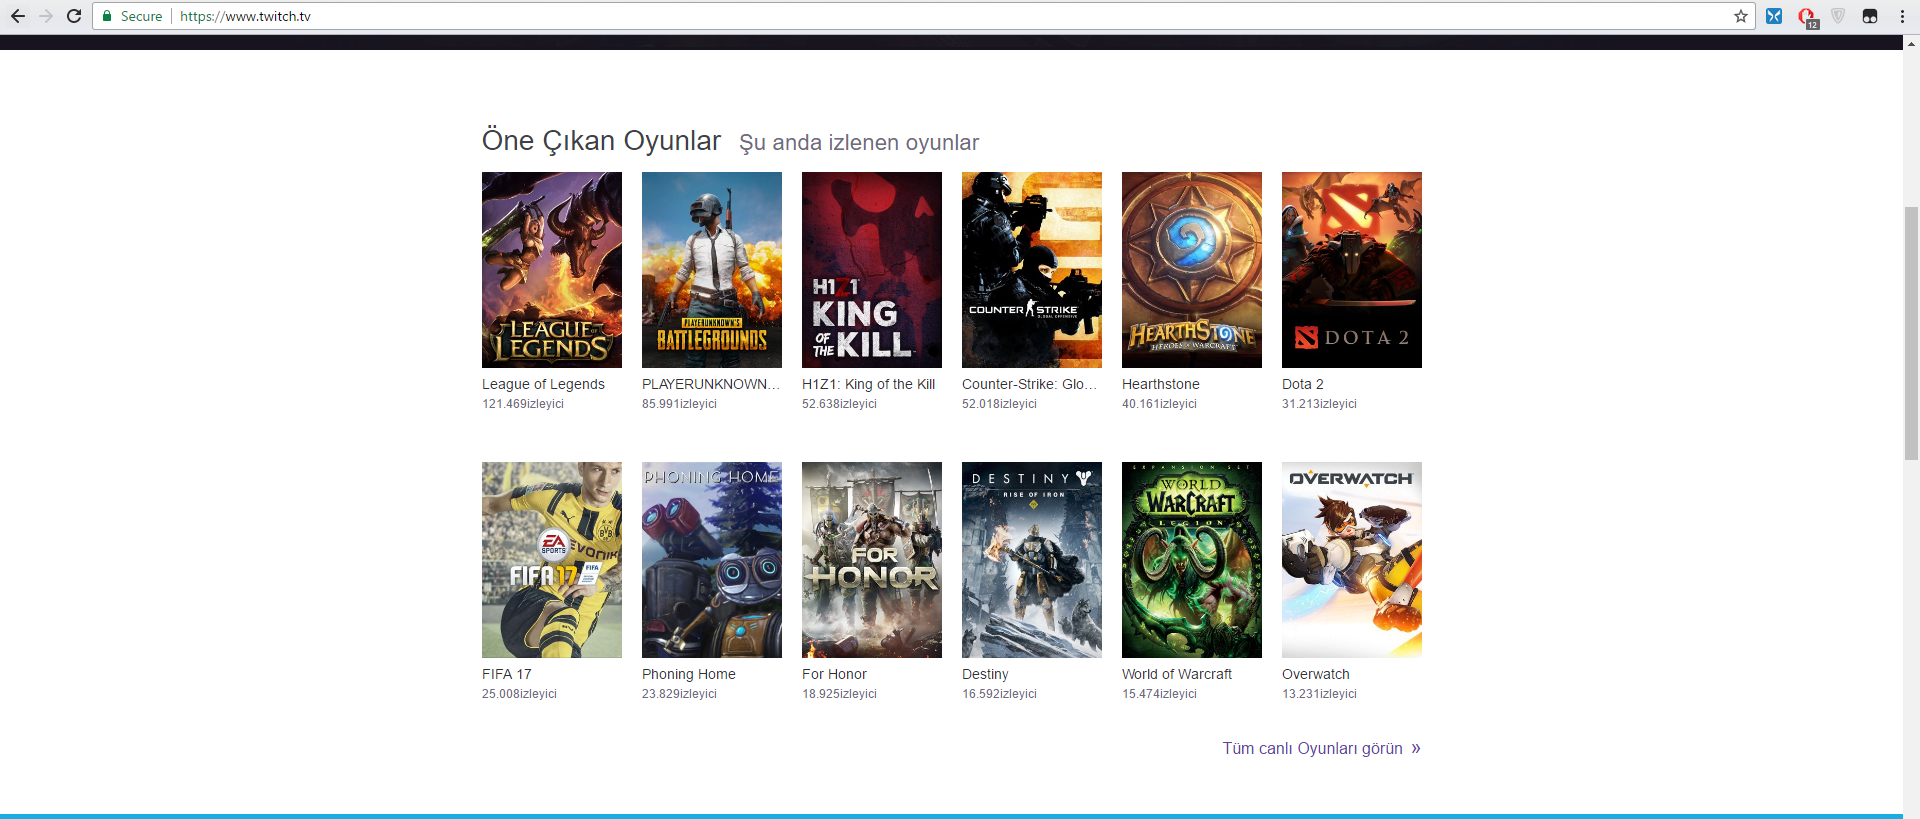Click the Destiny title link
The height and width of the screenshot is (819, 1920).
coord(985,674)
